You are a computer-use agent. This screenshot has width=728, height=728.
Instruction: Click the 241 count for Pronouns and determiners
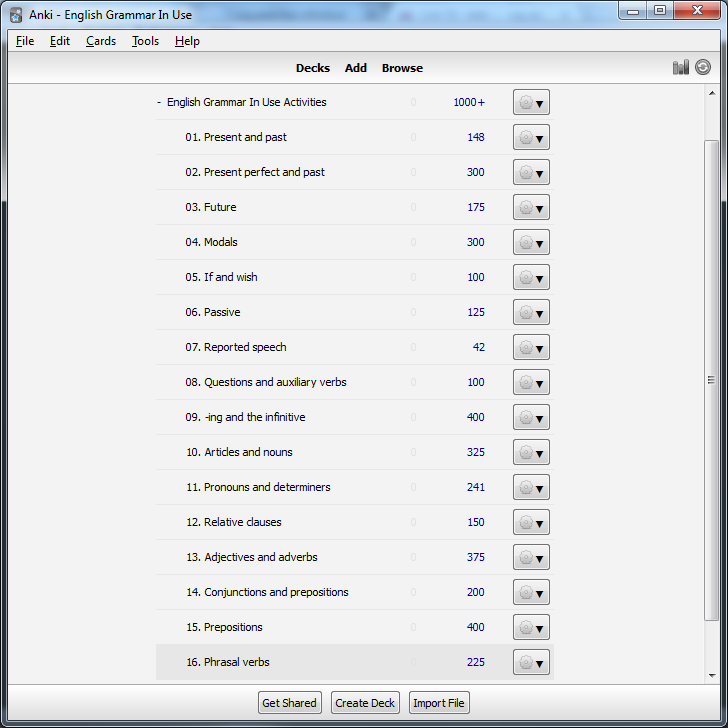coord(476,487)
